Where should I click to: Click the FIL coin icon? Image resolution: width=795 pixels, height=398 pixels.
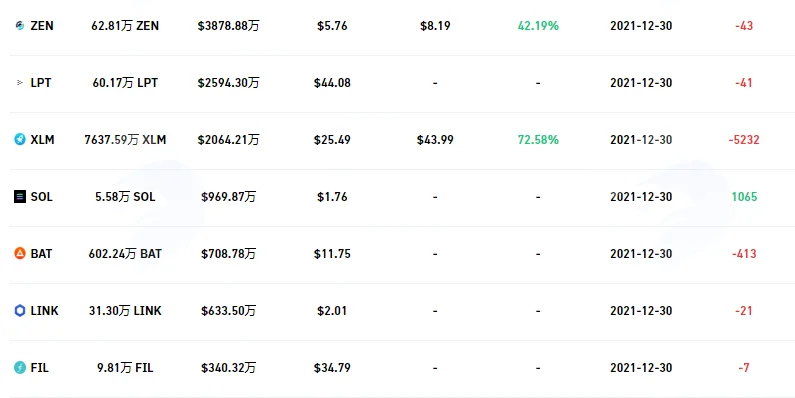coord(20,368)
